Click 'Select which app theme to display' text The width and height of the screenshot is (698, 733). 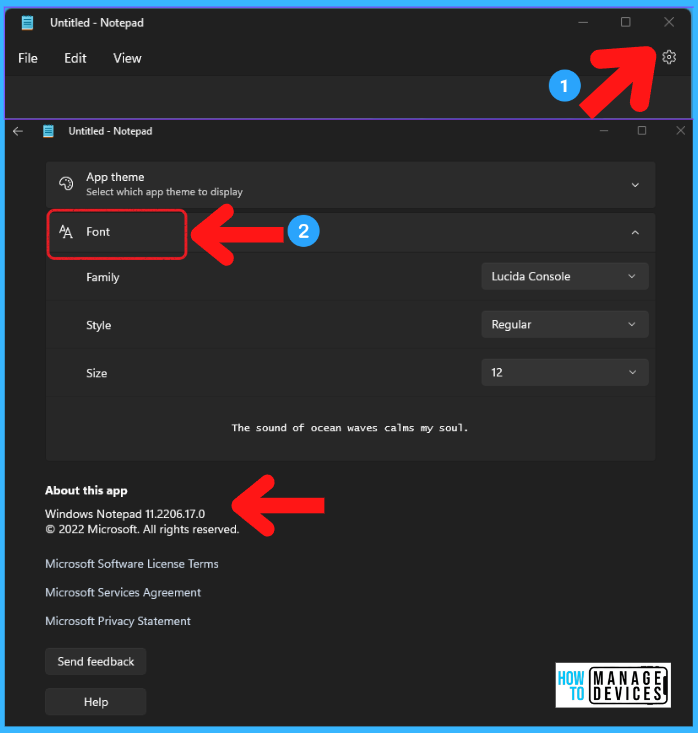(165, 192)
